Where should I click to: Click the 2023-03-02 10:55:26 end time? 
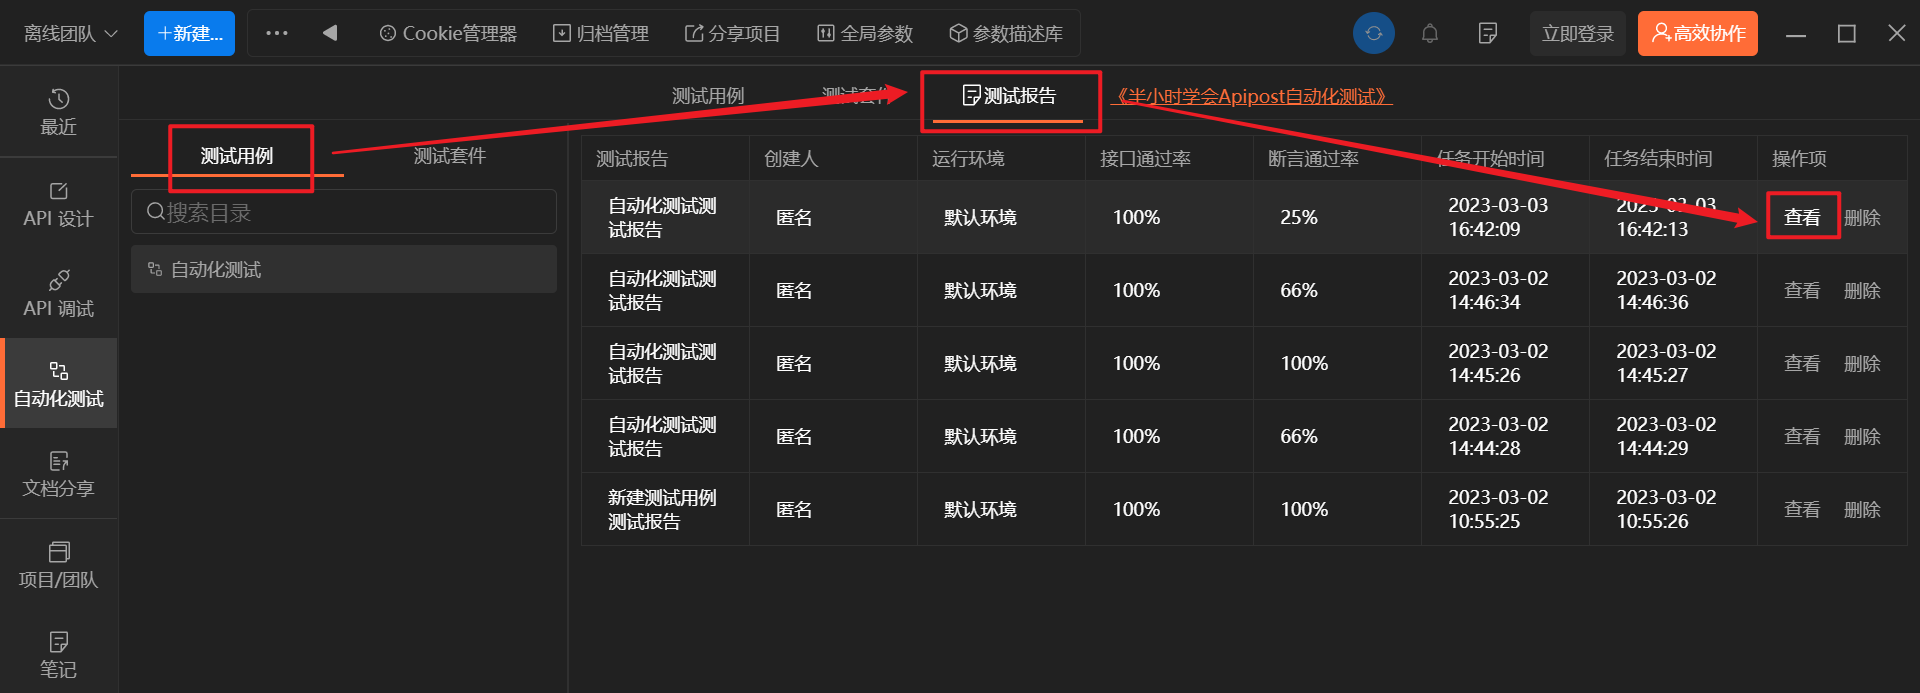pyautogui.click(x=1666, y=510)
